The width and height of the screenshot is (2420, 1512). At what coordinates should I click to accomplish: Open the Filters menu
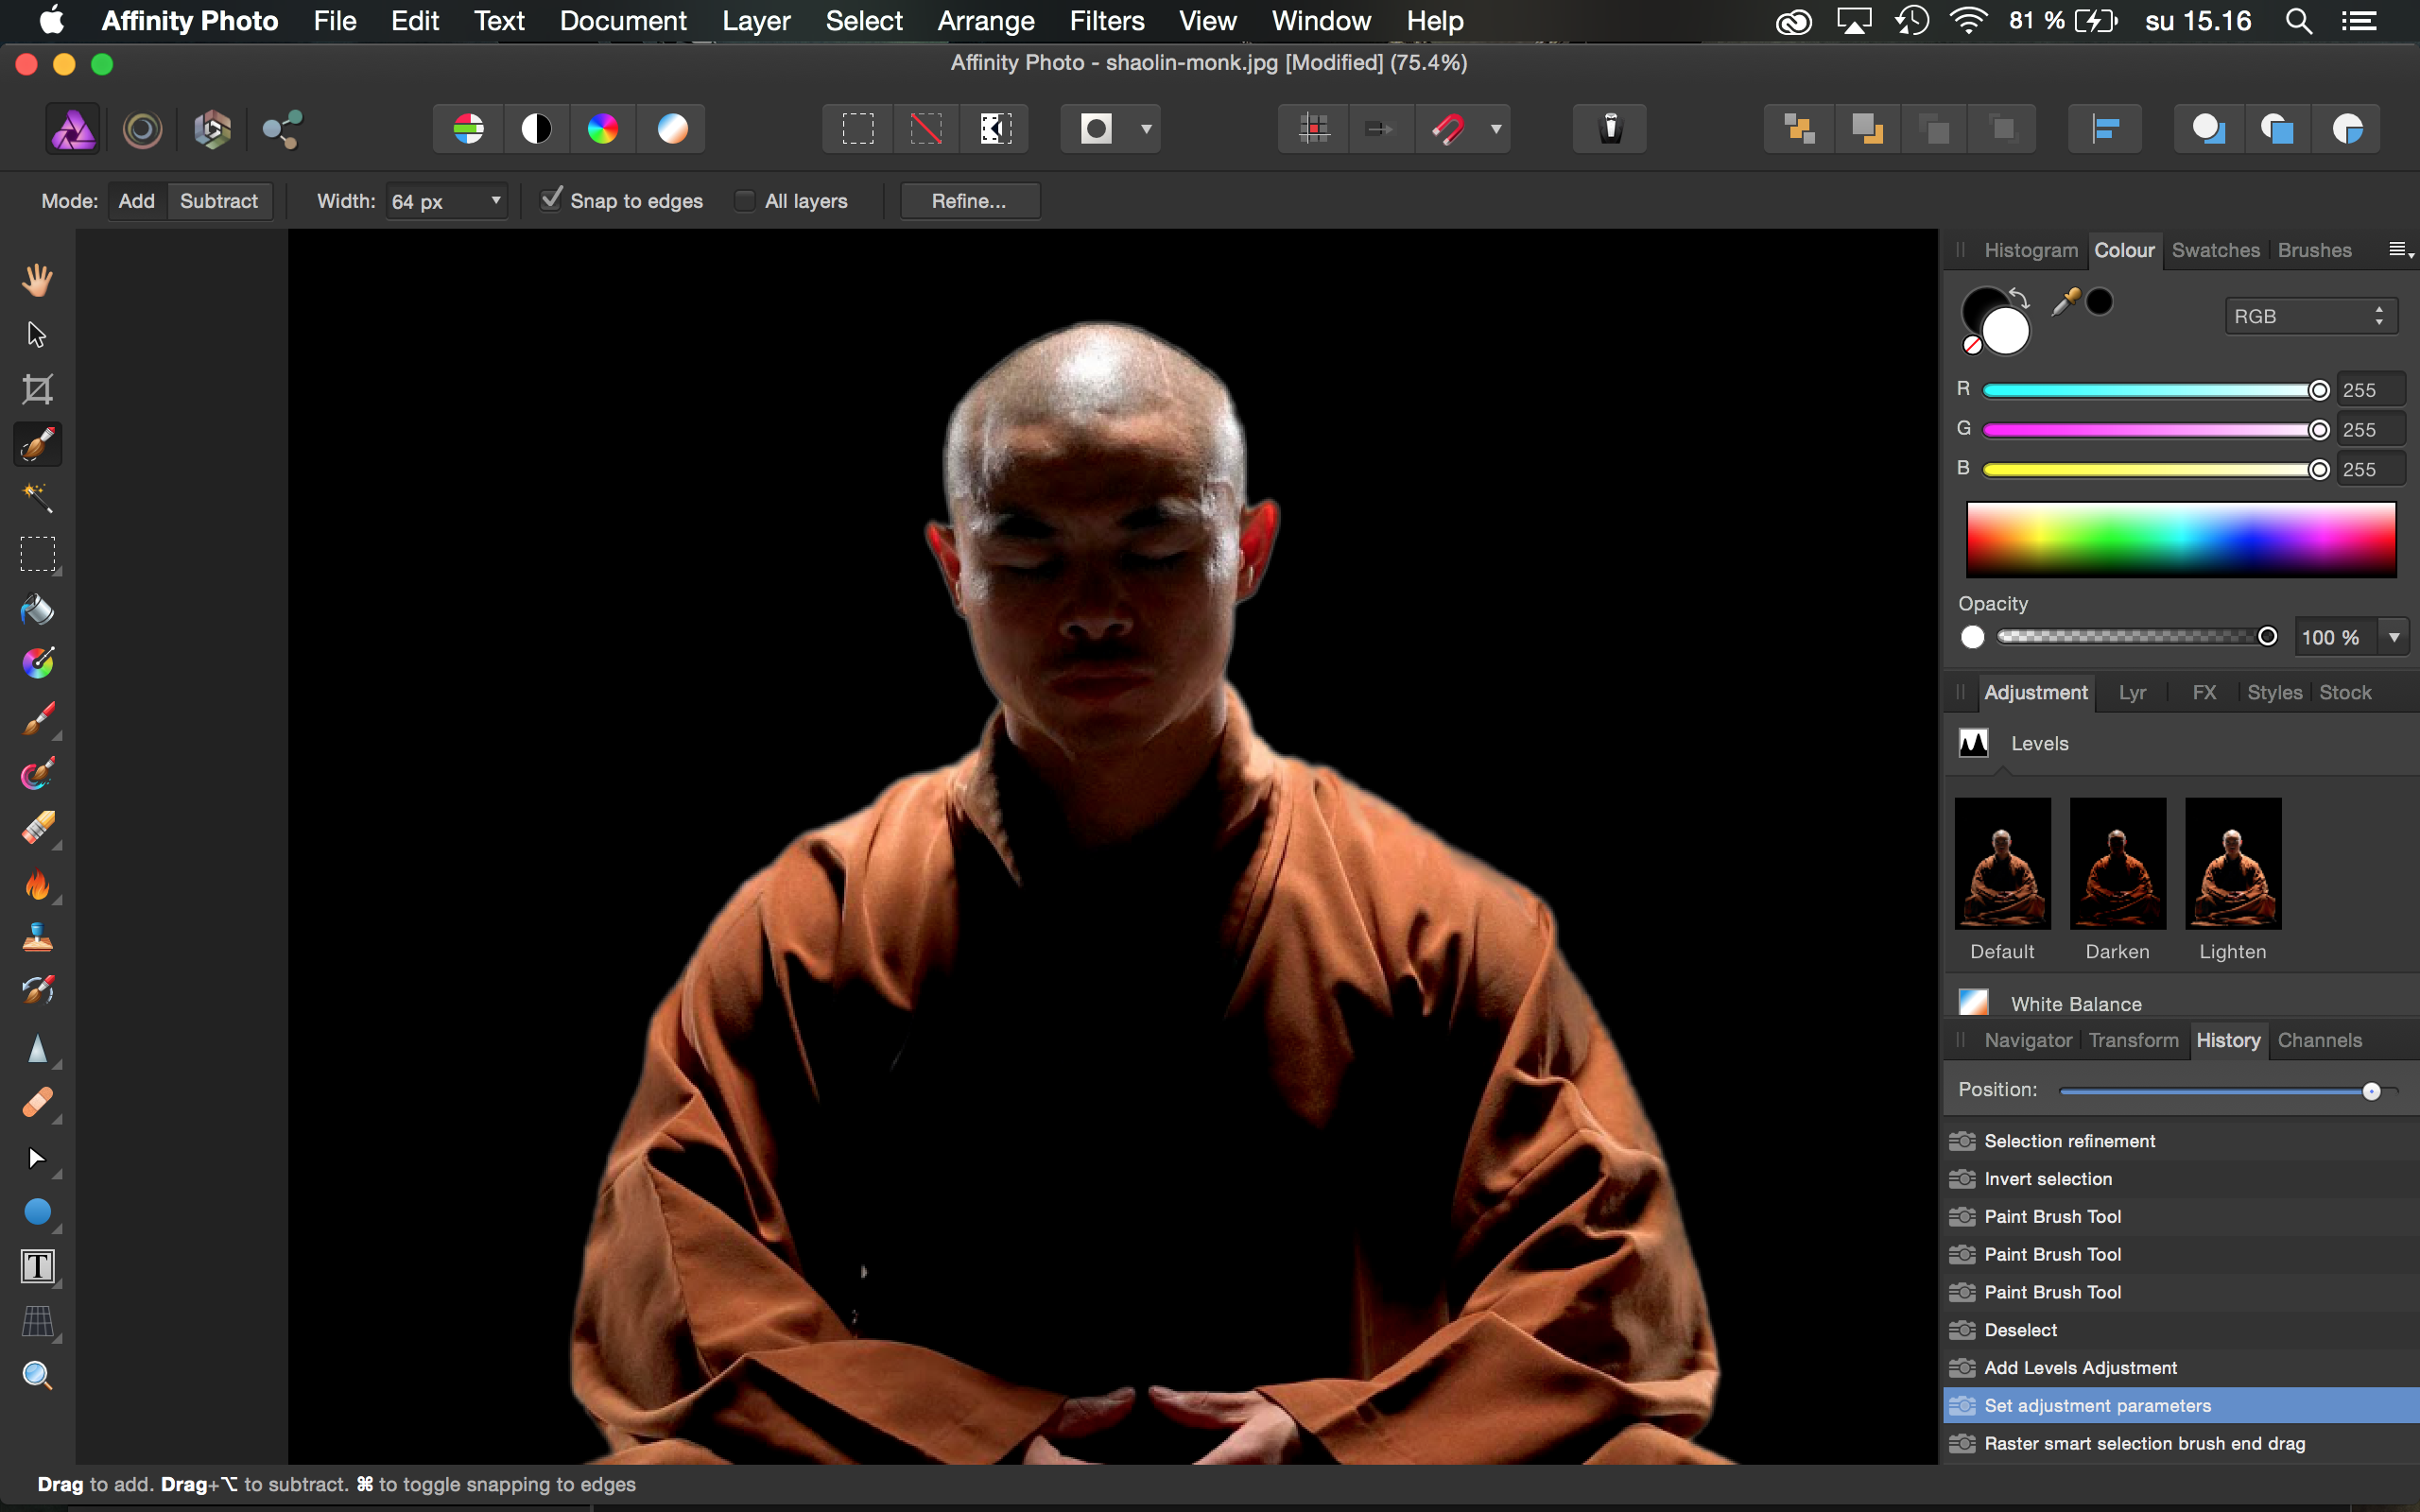point(1106,20)
